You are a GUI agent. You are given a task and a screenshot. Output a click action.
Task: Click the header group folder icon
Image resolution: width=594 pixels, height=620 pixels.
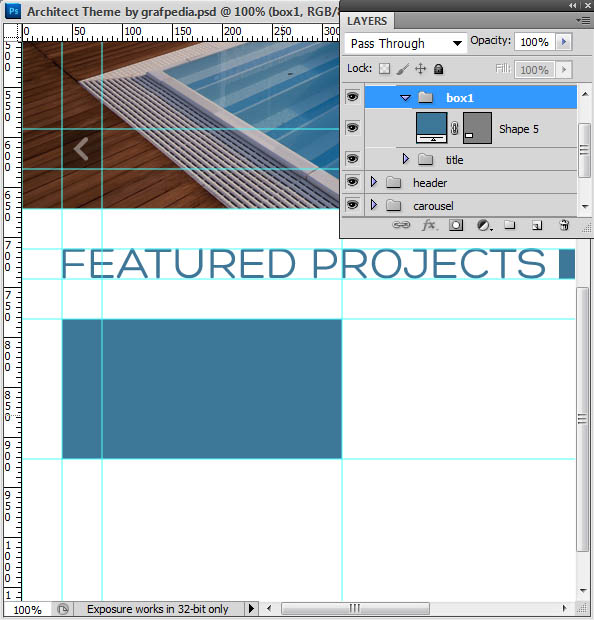point(393,182)
